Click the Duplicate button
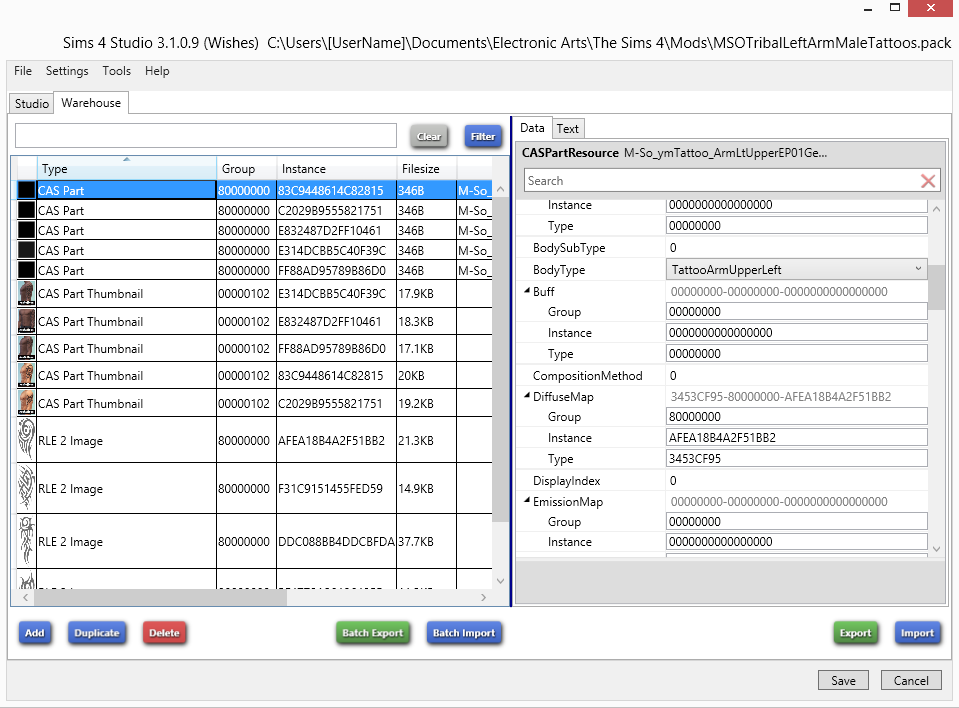 (97, 633)
